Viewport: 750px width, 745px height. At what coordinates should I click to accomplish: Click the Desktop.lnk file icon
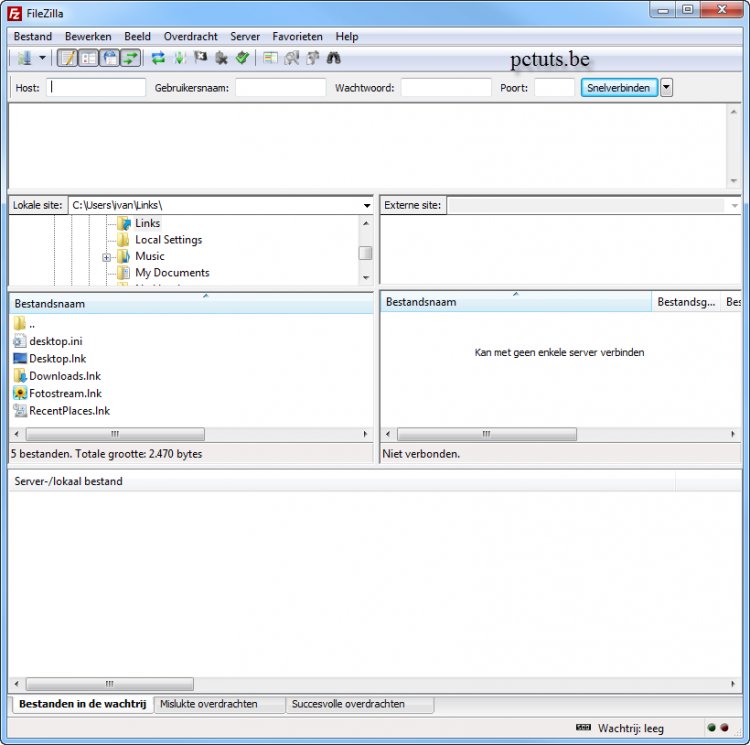coord(20,359)
